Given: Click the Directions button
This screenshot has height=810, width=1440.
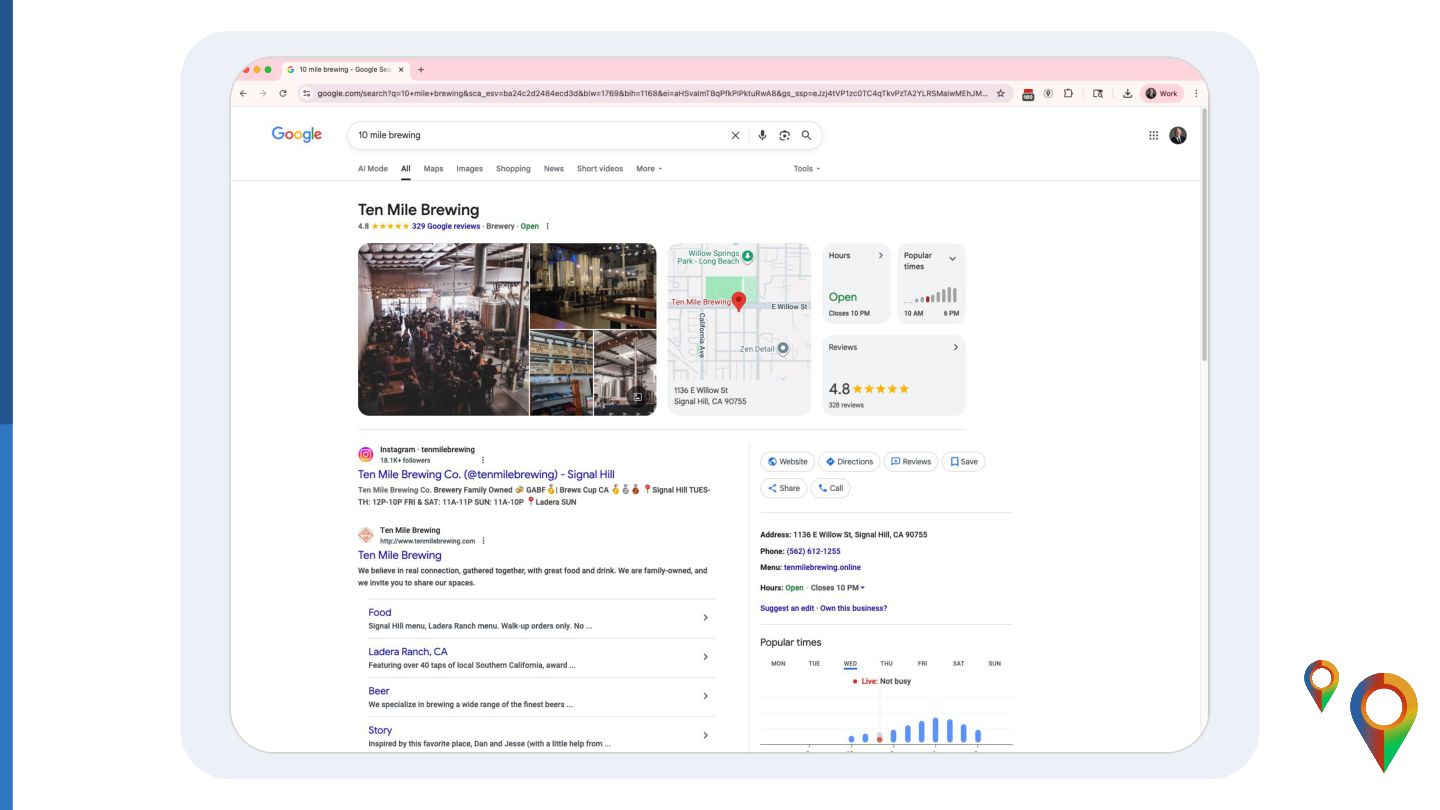Looking at the screenshot, I should [850, 462].
